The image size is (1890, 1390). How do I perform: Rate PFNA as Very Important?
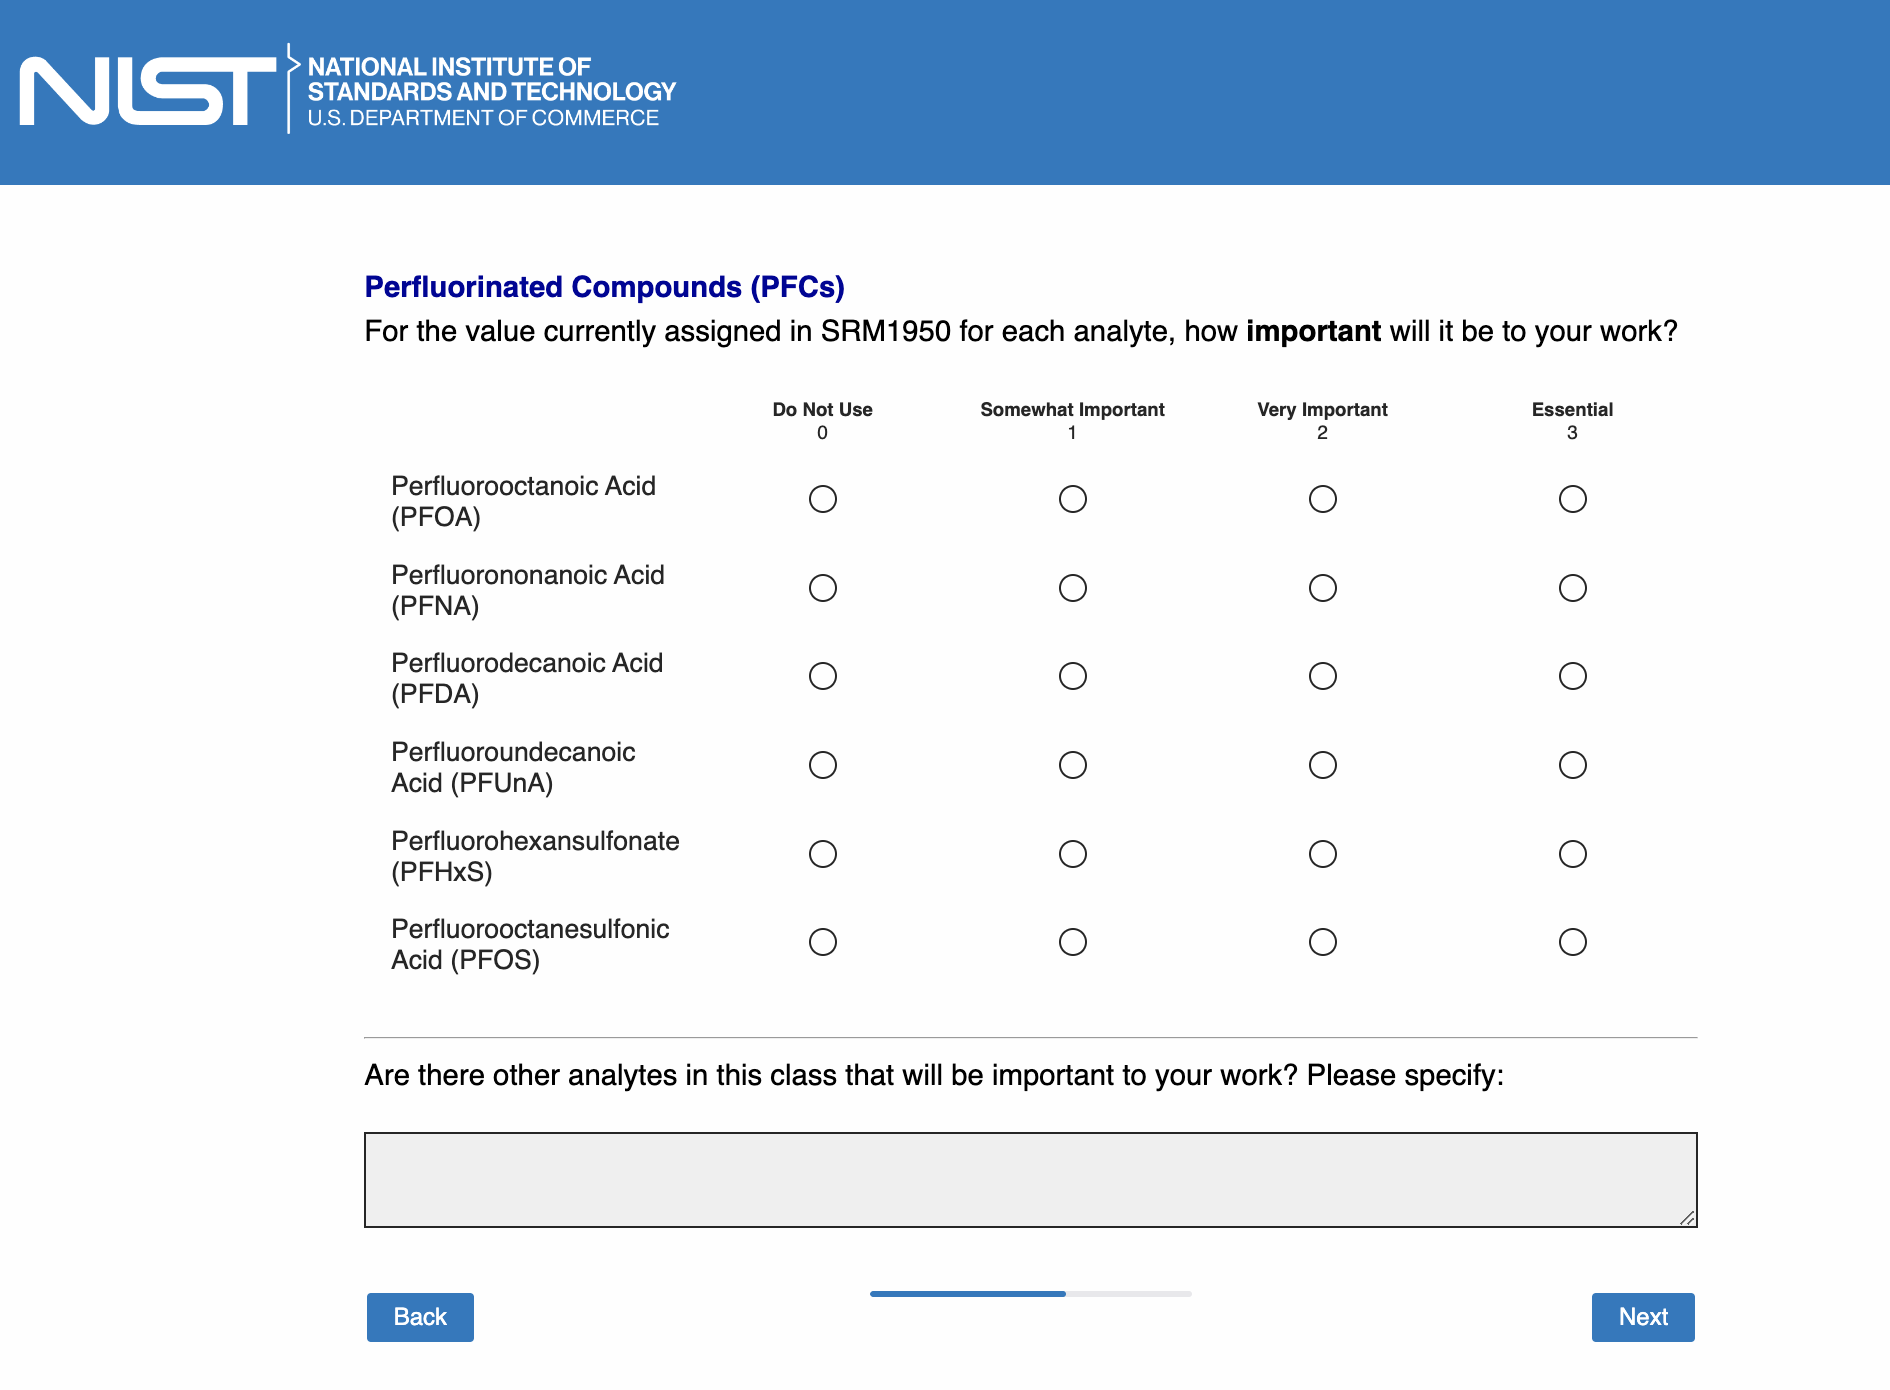pyautogui.click(x=1322, y=588)
